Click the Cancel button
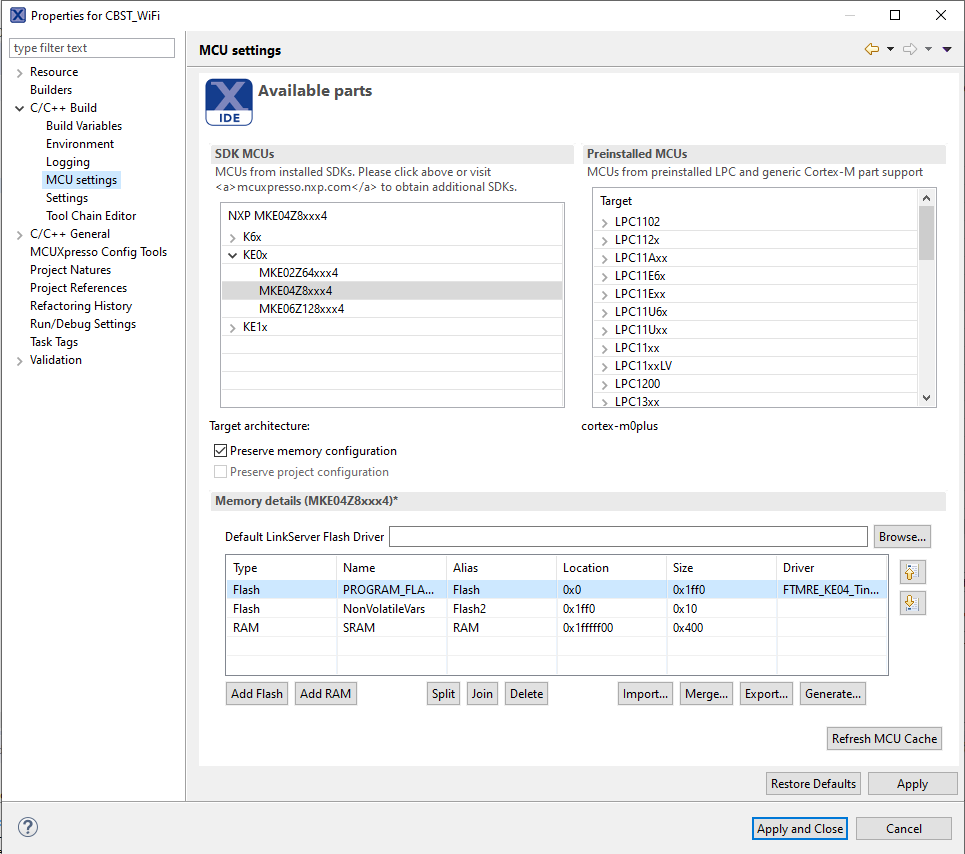Image resolution: width=965 pixels, height=854 pixels. pos(903,829)
